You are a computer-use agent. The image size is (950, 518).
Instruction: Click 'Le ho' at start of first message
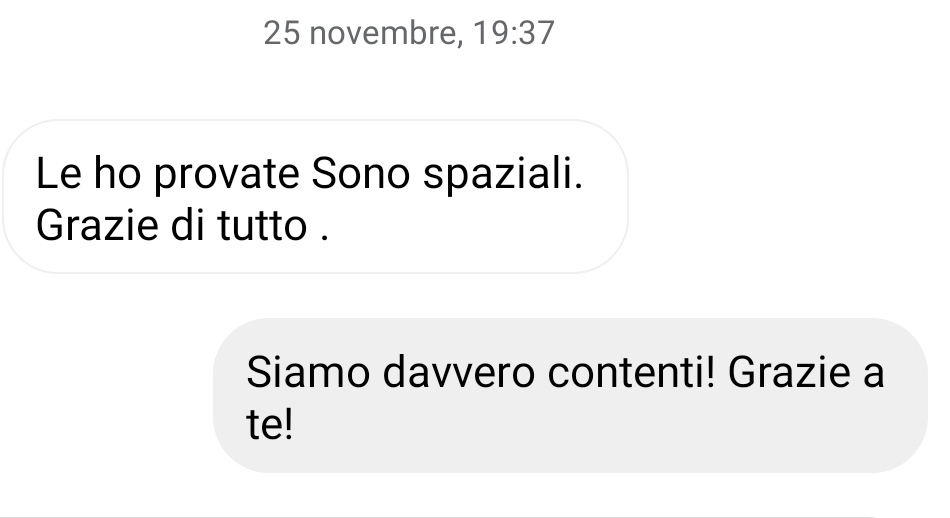coord(88,174)
